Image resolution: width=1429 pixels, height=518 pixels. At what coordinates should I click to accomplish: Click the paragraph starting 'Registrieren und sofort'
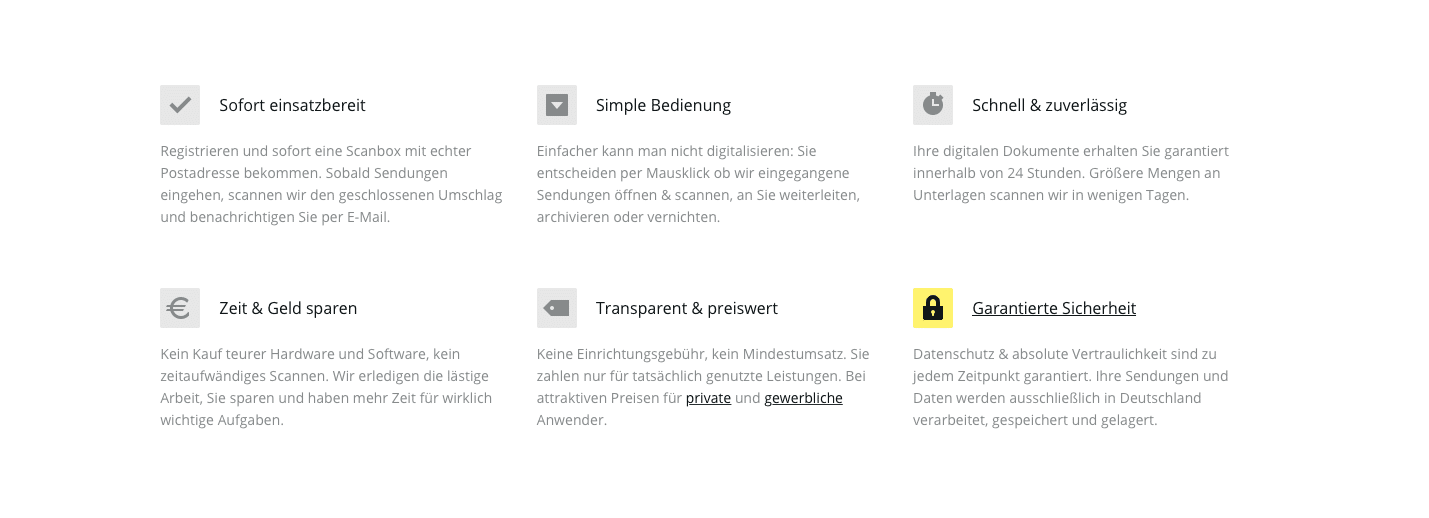[331, 184]
